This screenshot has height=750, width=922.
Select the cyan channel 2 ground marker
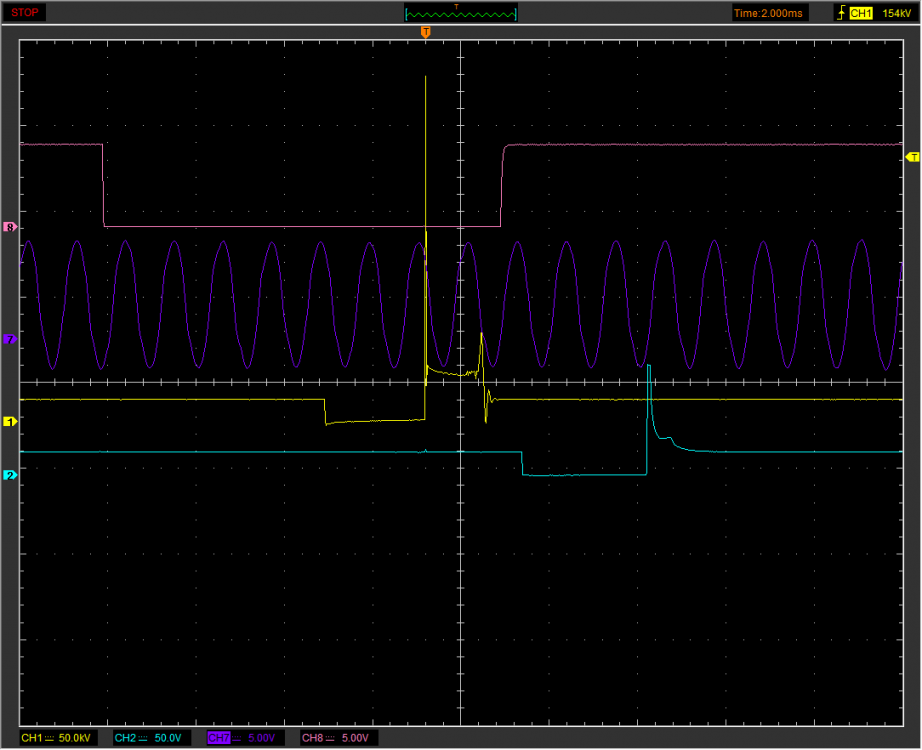tap(10, 475)
